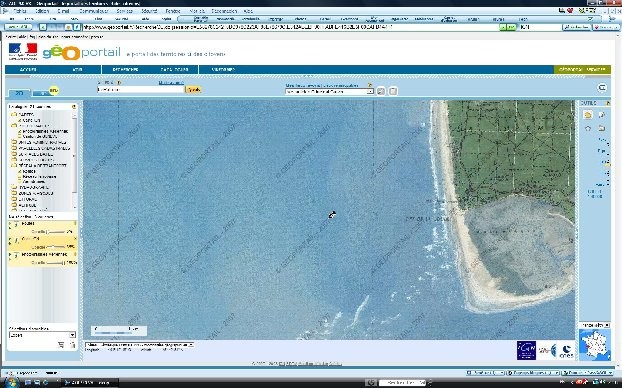The height and width of the screenshot is (388, 622).
Task: Click second square icon beside the map selection dropdown
Action: (x=393, y=91)
